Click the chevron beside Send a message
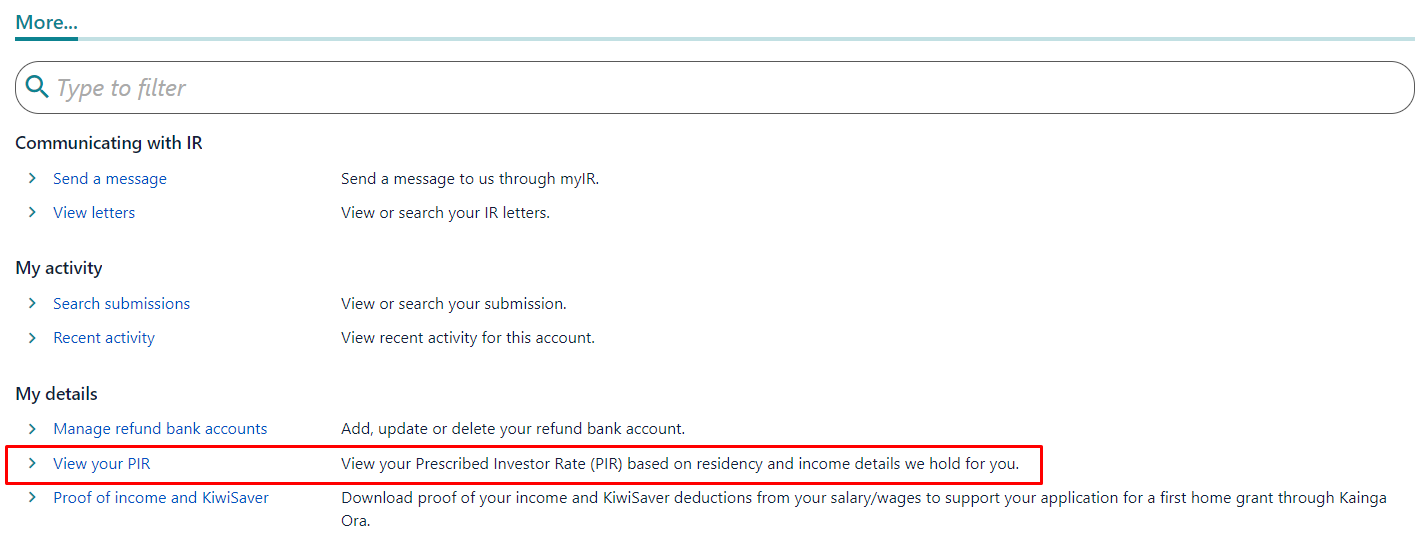The height and width of the screenshot is (543, 1424). (x=32, y=178)
